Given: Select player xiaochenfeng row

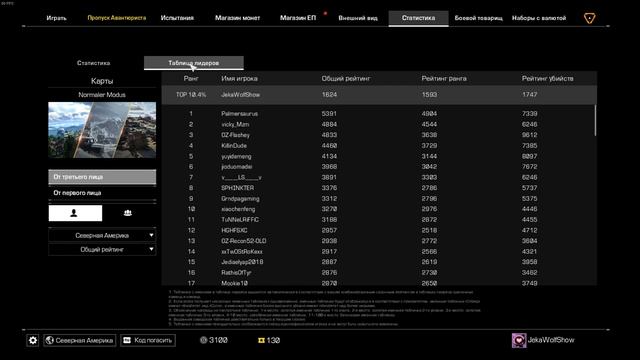Looking at the screenshot, I should tap(378, 209).
